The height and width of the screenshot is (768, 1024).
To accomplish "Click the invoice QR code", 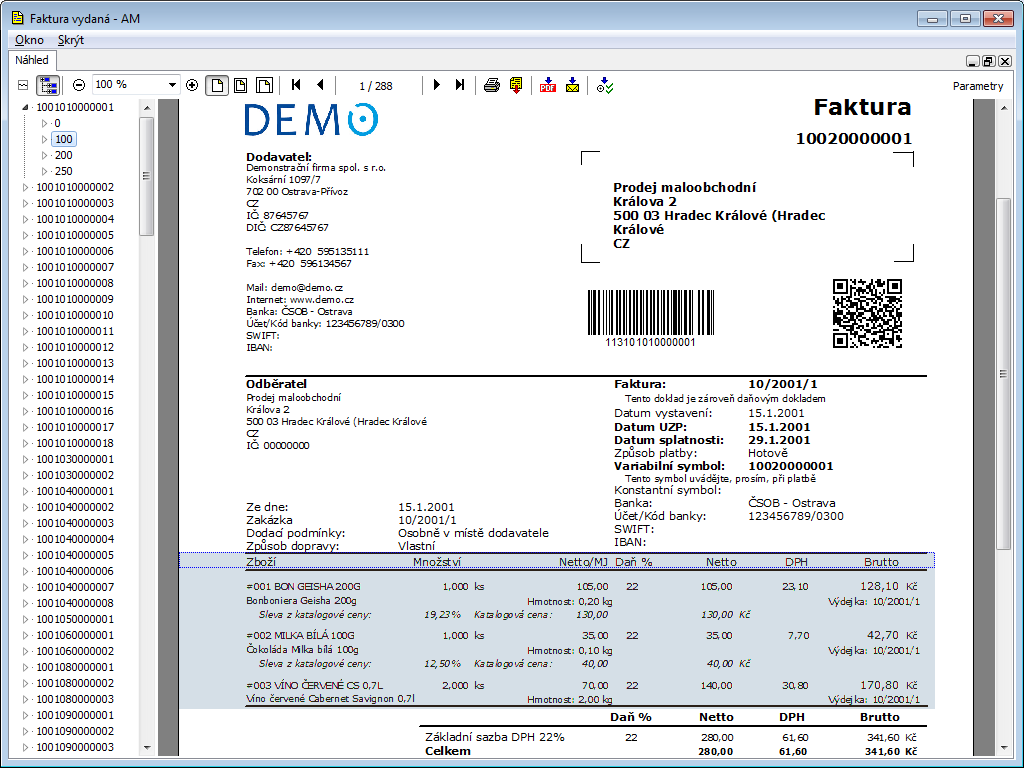I will [x=867, y=313].
